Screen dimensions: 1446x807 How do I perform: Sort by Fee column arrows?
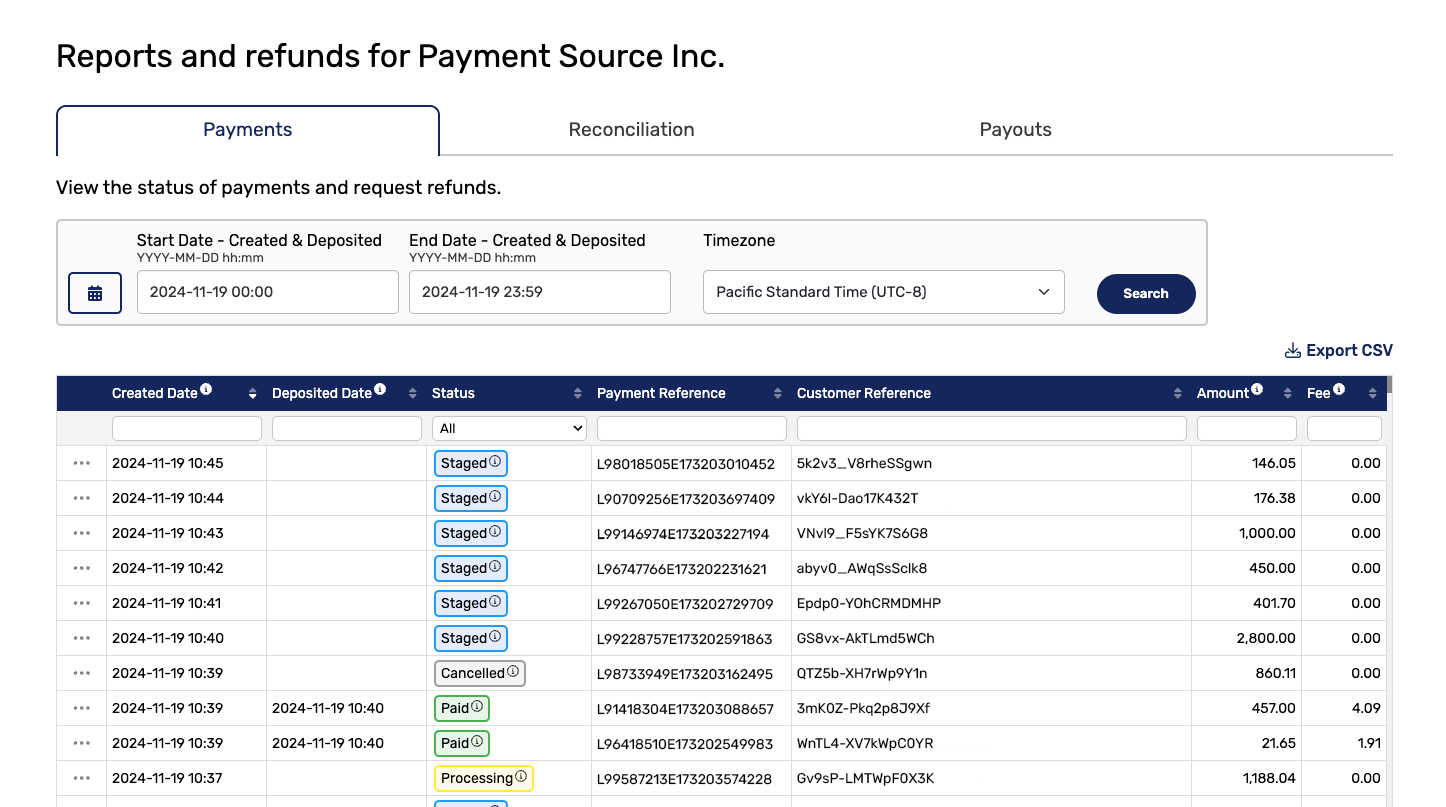pos(1373,394)
